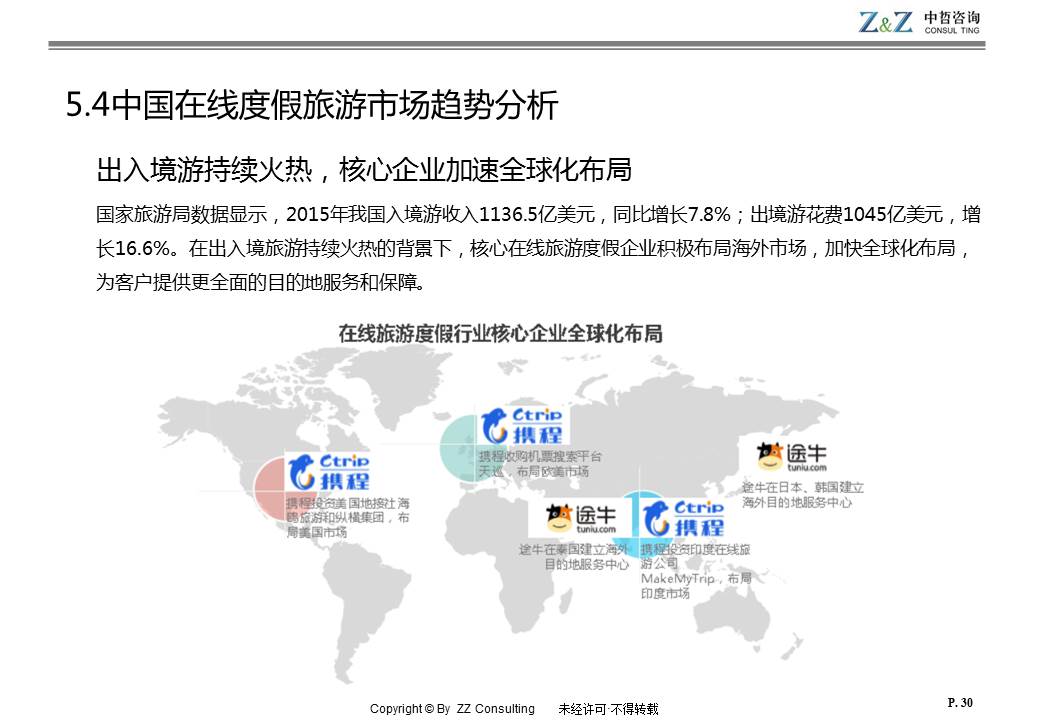This screenshot has height=720, width=1040.
Task: Click the MakeMyTrip India market caption
Action: 696,571
